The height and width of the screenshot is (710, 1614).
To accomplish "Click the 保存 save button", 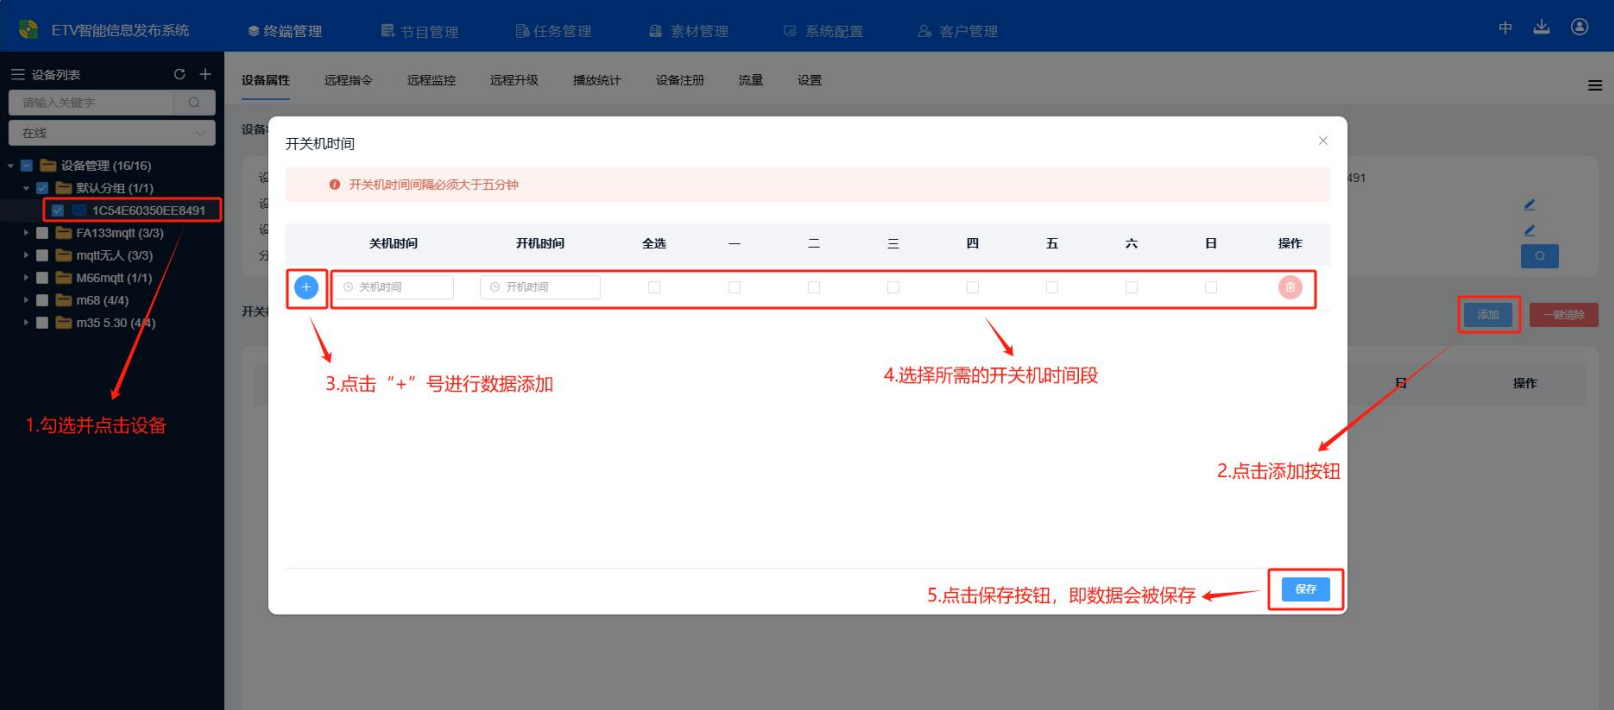I will [1305, 589].
